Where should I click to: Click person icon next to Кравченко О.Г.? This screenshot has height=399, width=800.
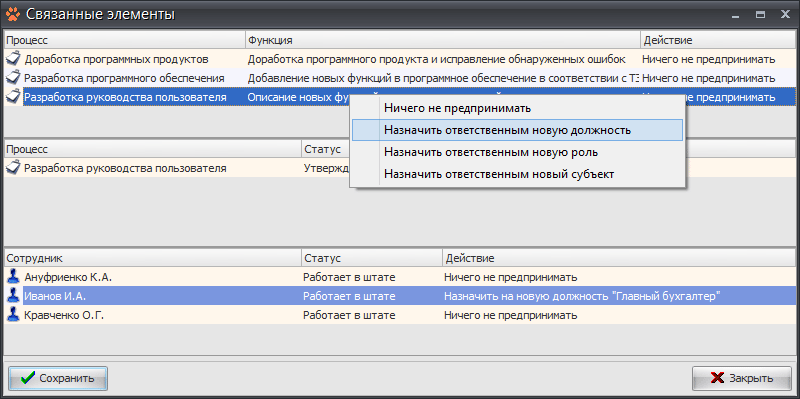[14, 315]
